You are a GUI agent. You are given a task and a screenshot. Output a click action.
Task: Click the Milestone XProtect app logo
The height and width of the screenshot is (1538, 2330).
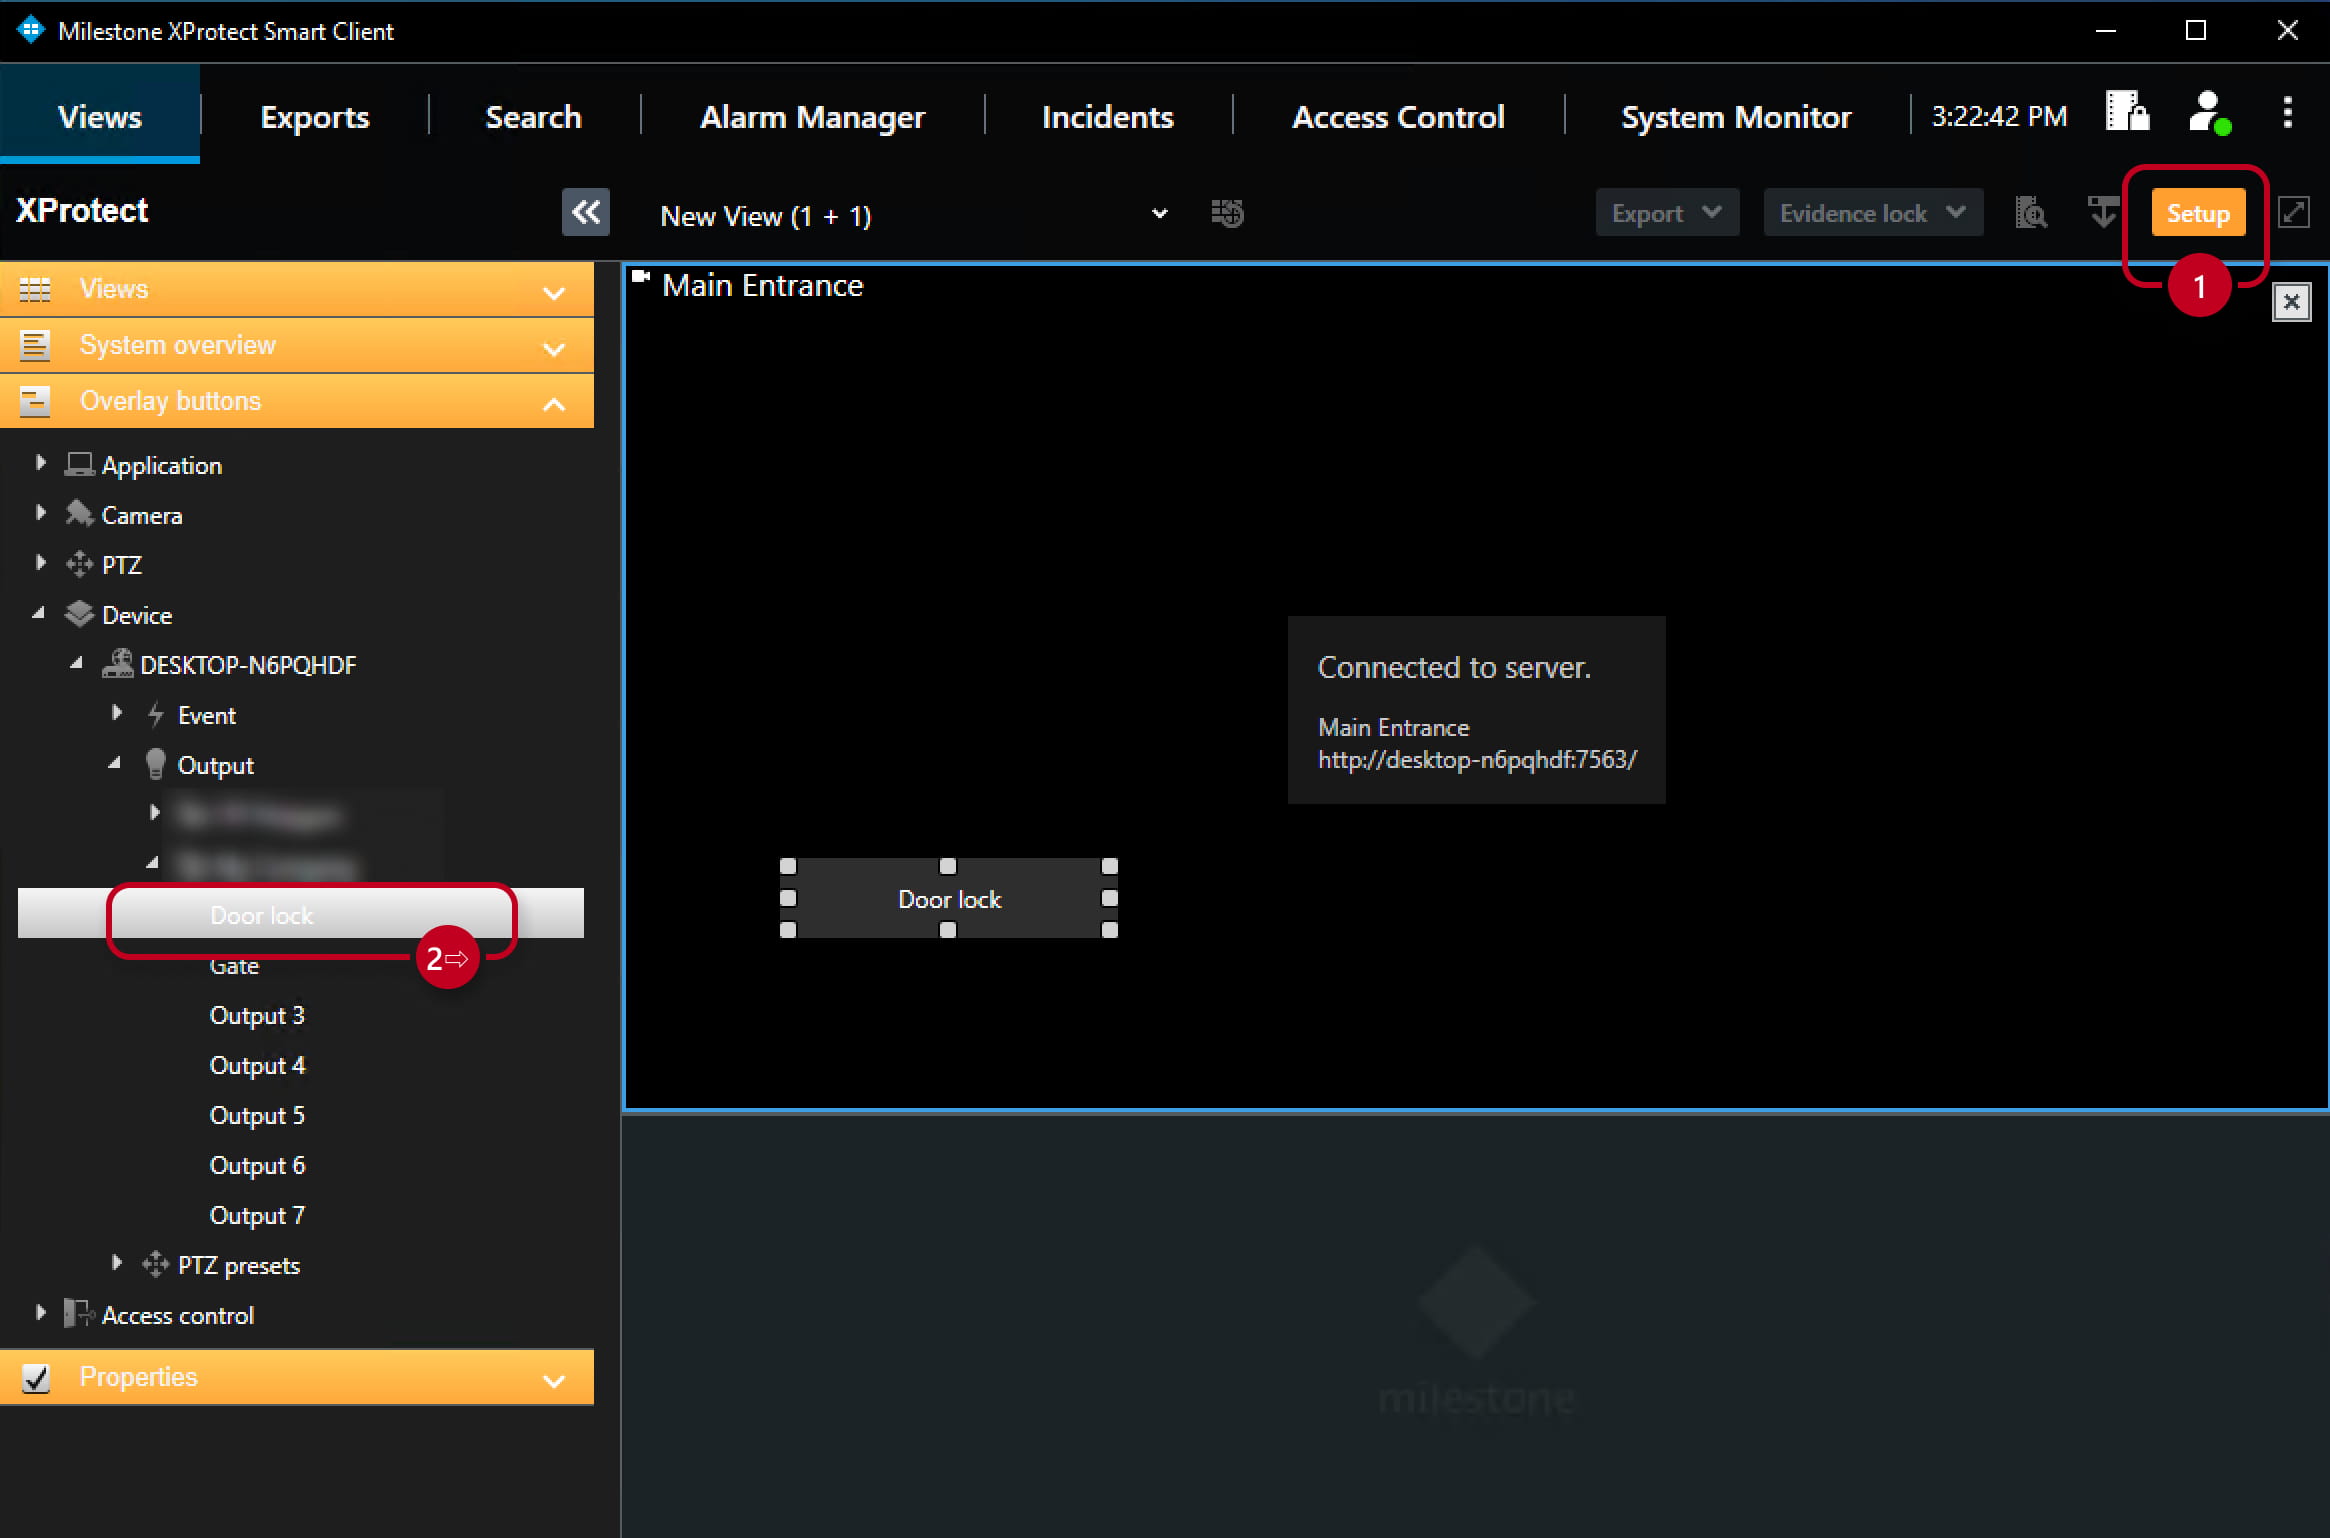point(31,30)
